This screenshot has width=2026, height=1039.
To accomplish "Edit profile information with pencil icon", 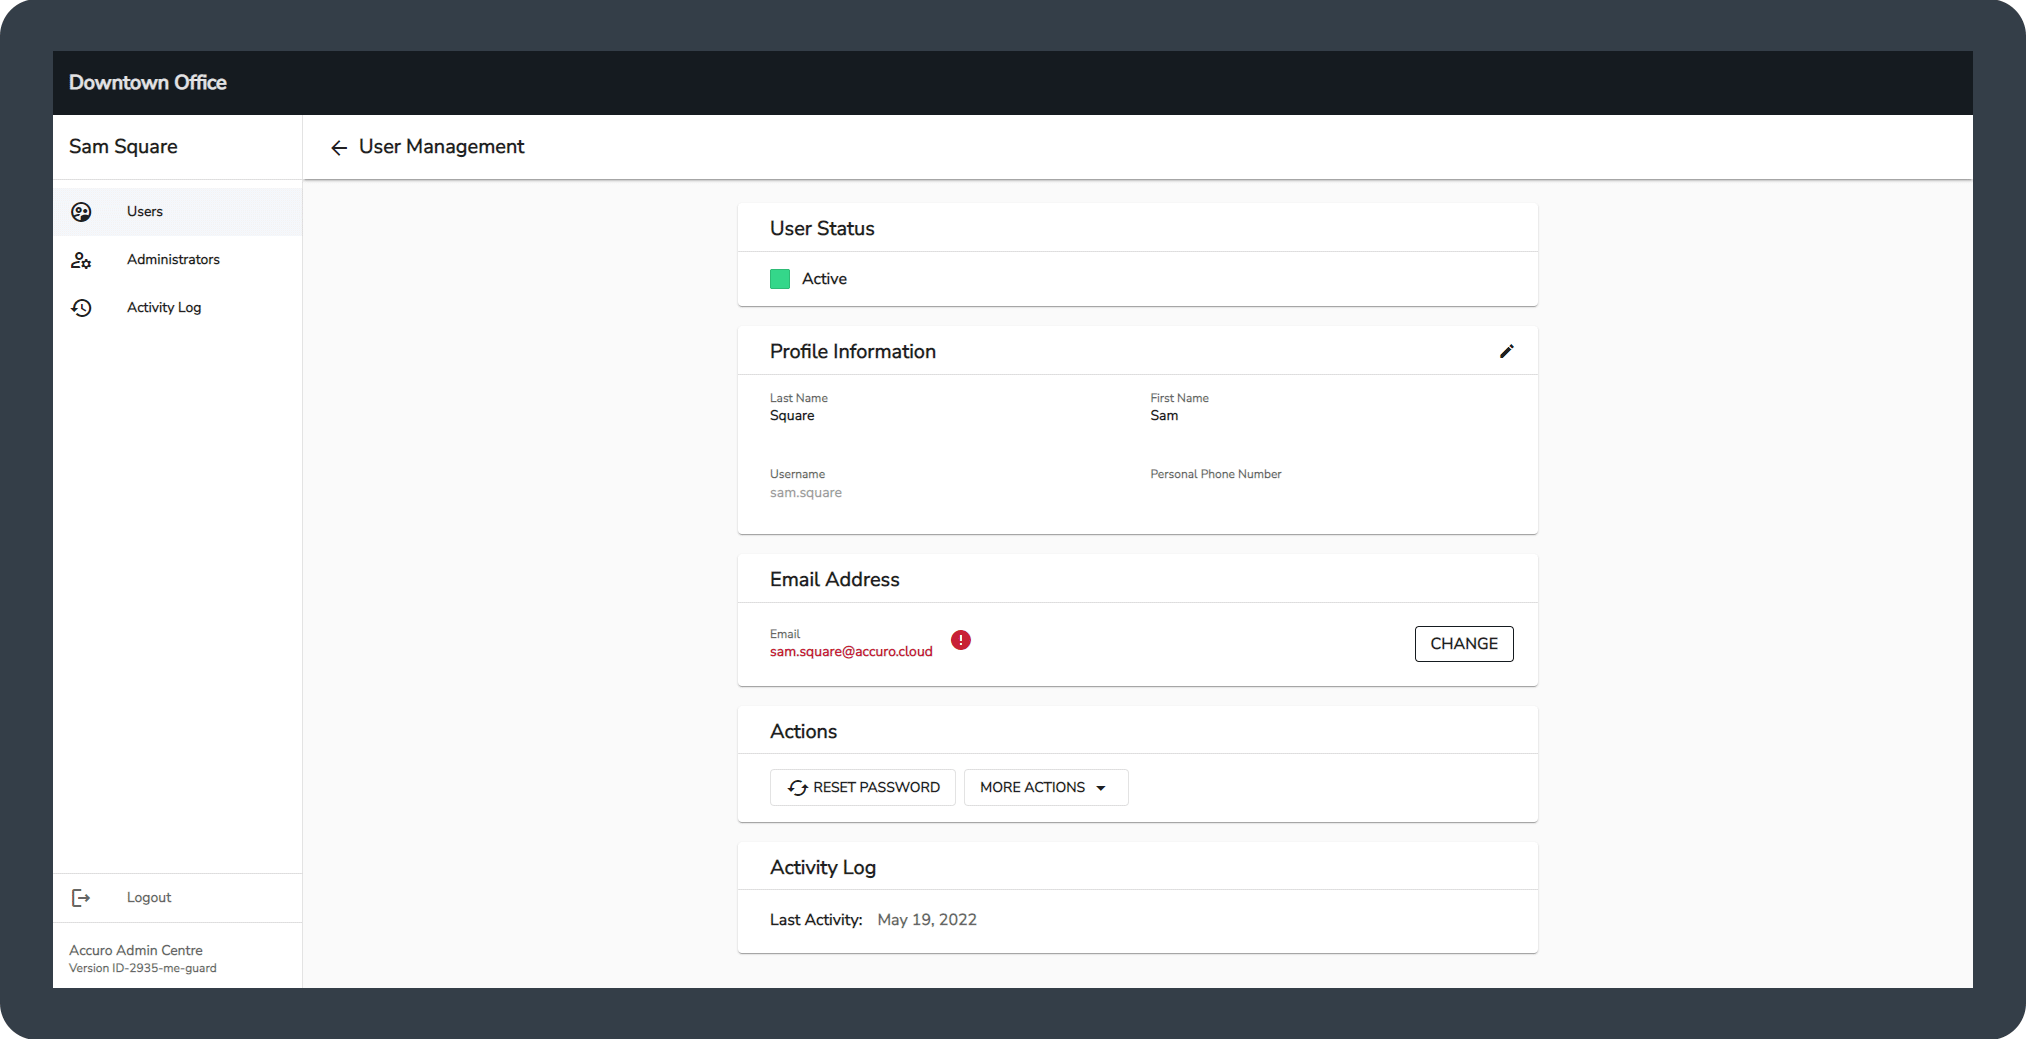I will (1506, 351).
